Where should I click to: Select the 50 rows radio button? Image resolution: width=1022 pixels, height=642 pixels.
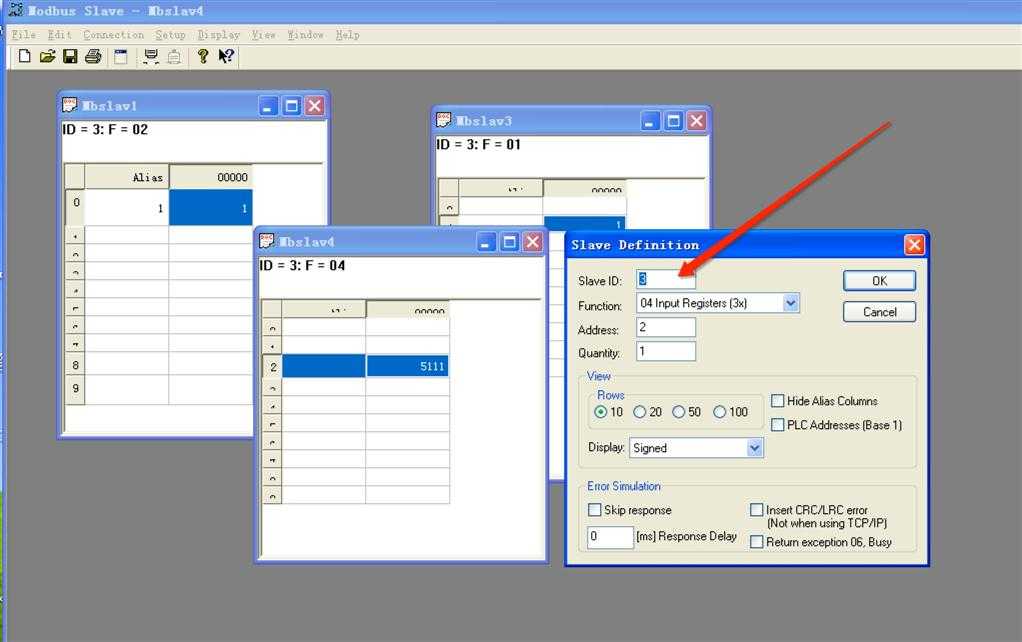679,412
